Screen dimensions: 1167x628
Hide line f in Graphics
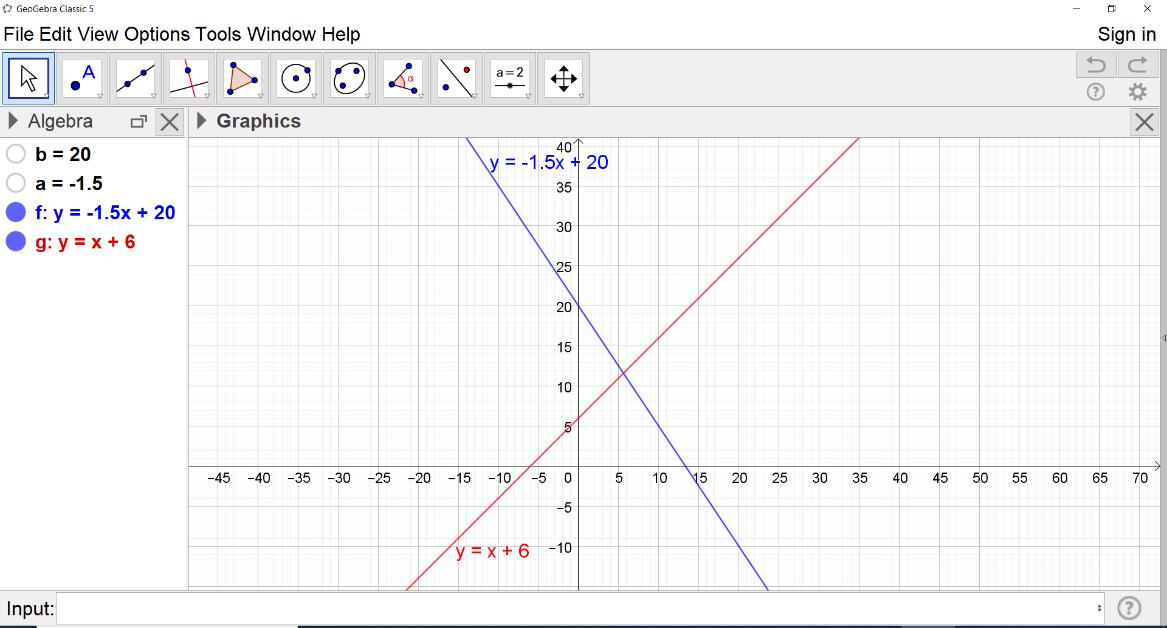pos(16,213)
